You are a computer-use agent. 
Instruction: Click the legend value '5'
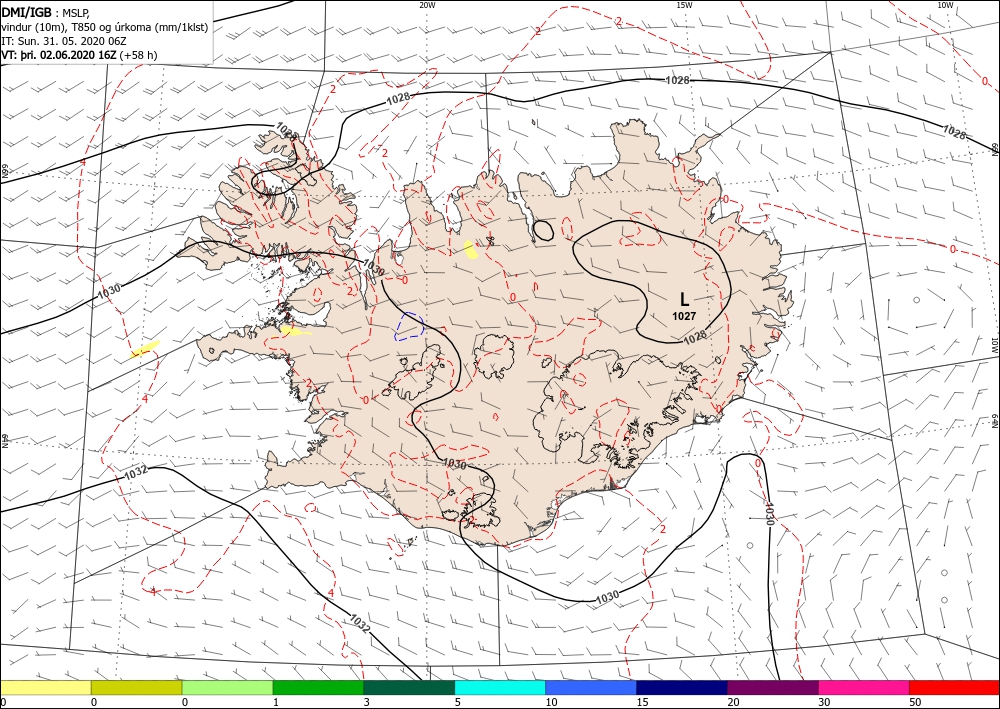tap(458, 702)
